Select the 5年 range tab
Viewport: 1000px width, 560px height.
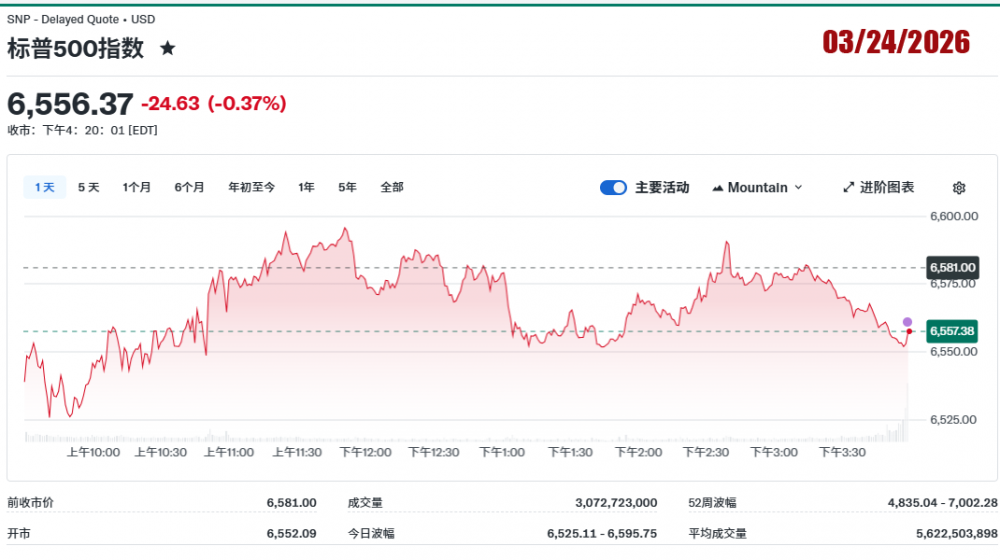347,187
